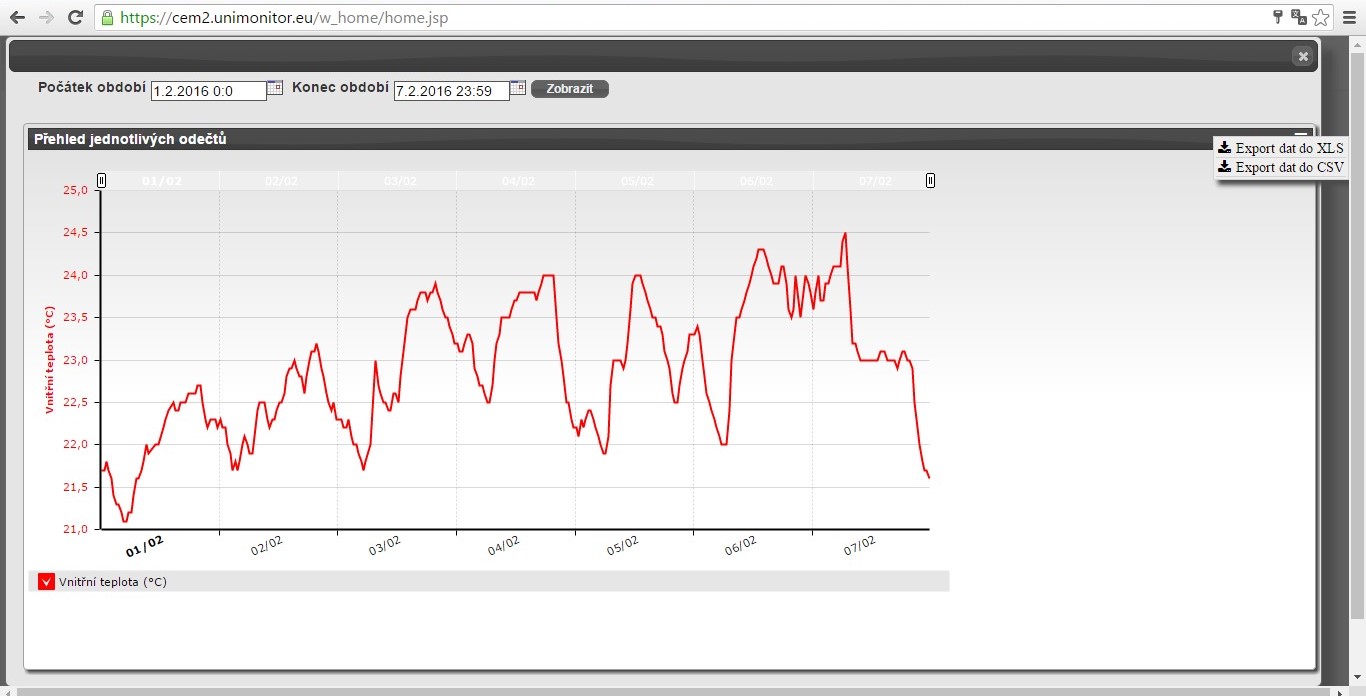Grab the right range selector handle

point(930,180)
